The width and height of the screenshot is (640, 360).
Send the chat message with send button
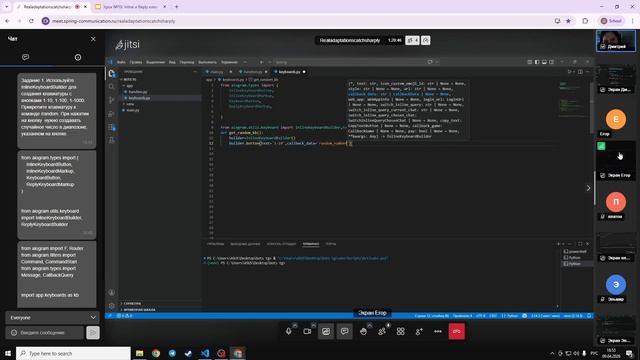[93, 333]
